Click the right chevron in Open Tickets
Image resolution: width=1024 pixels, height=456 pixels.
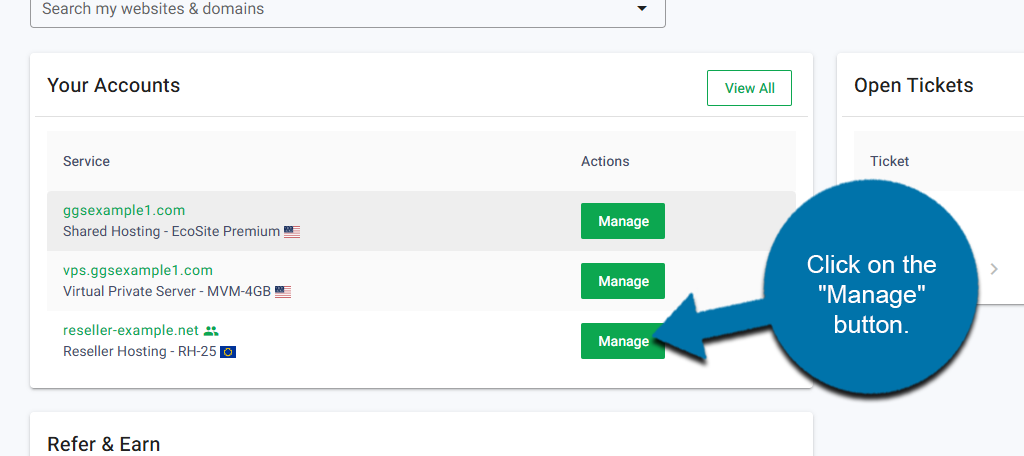tap(993, 268)
